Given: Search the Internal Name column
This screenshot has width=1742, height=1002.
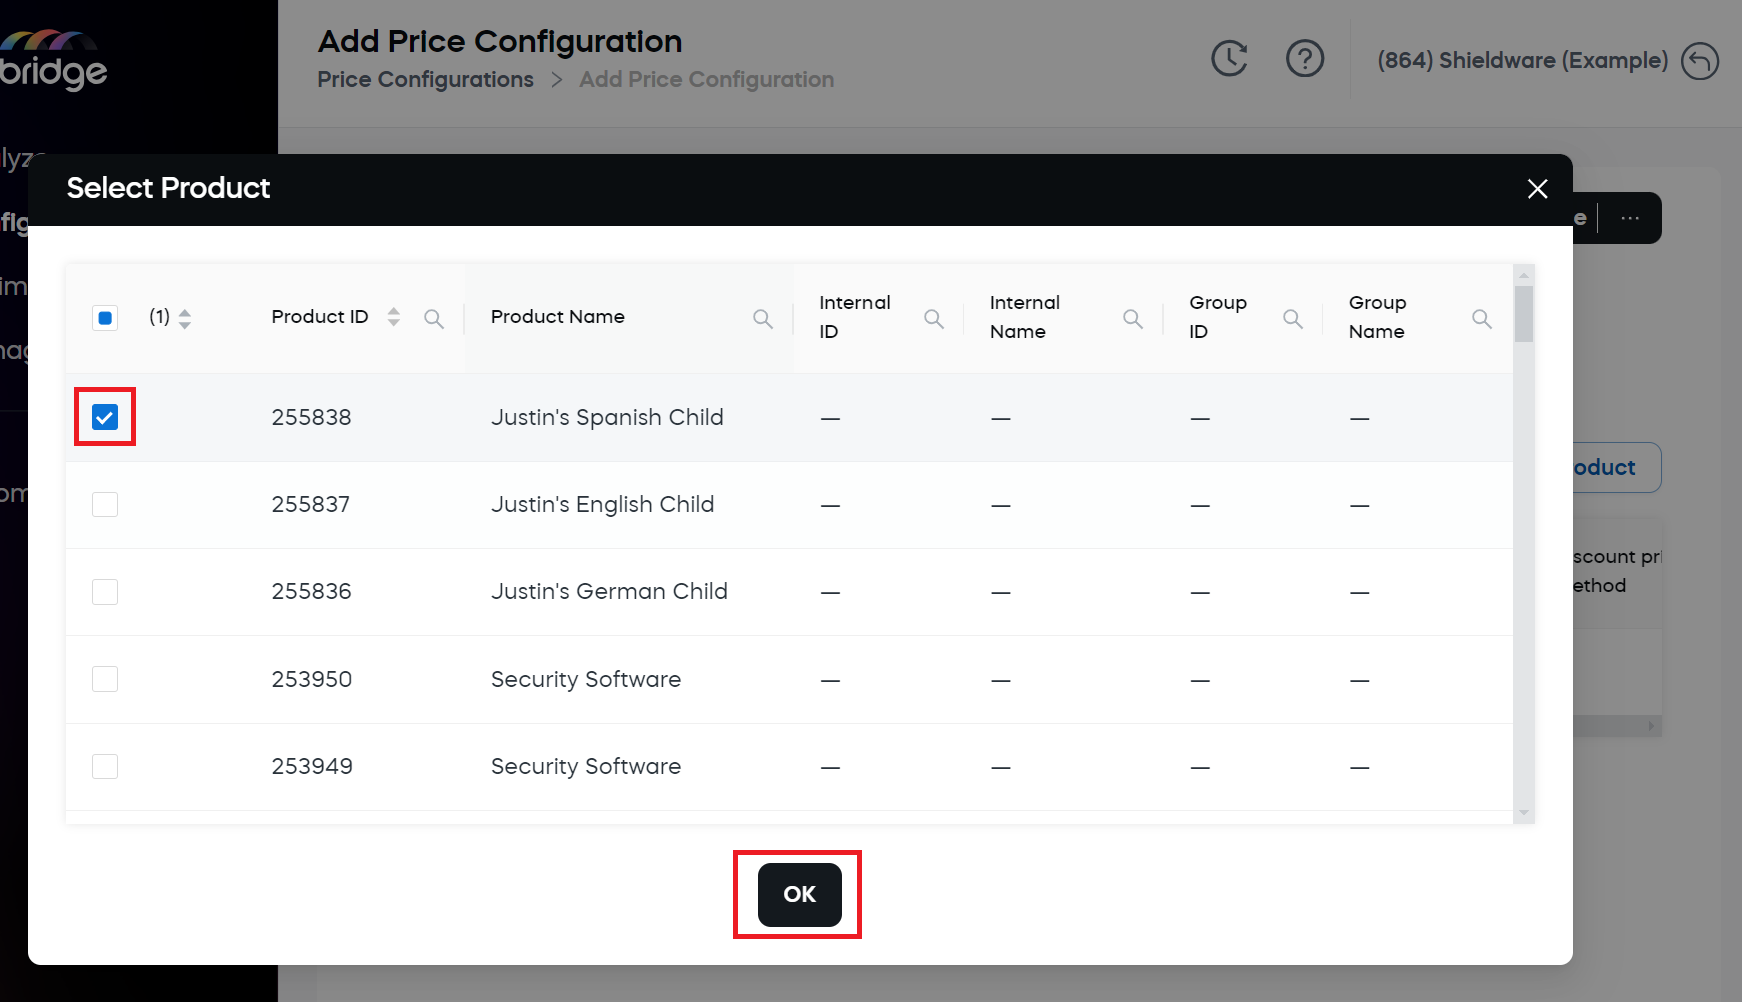Looking at the screenshot, I should [1132, 318].
